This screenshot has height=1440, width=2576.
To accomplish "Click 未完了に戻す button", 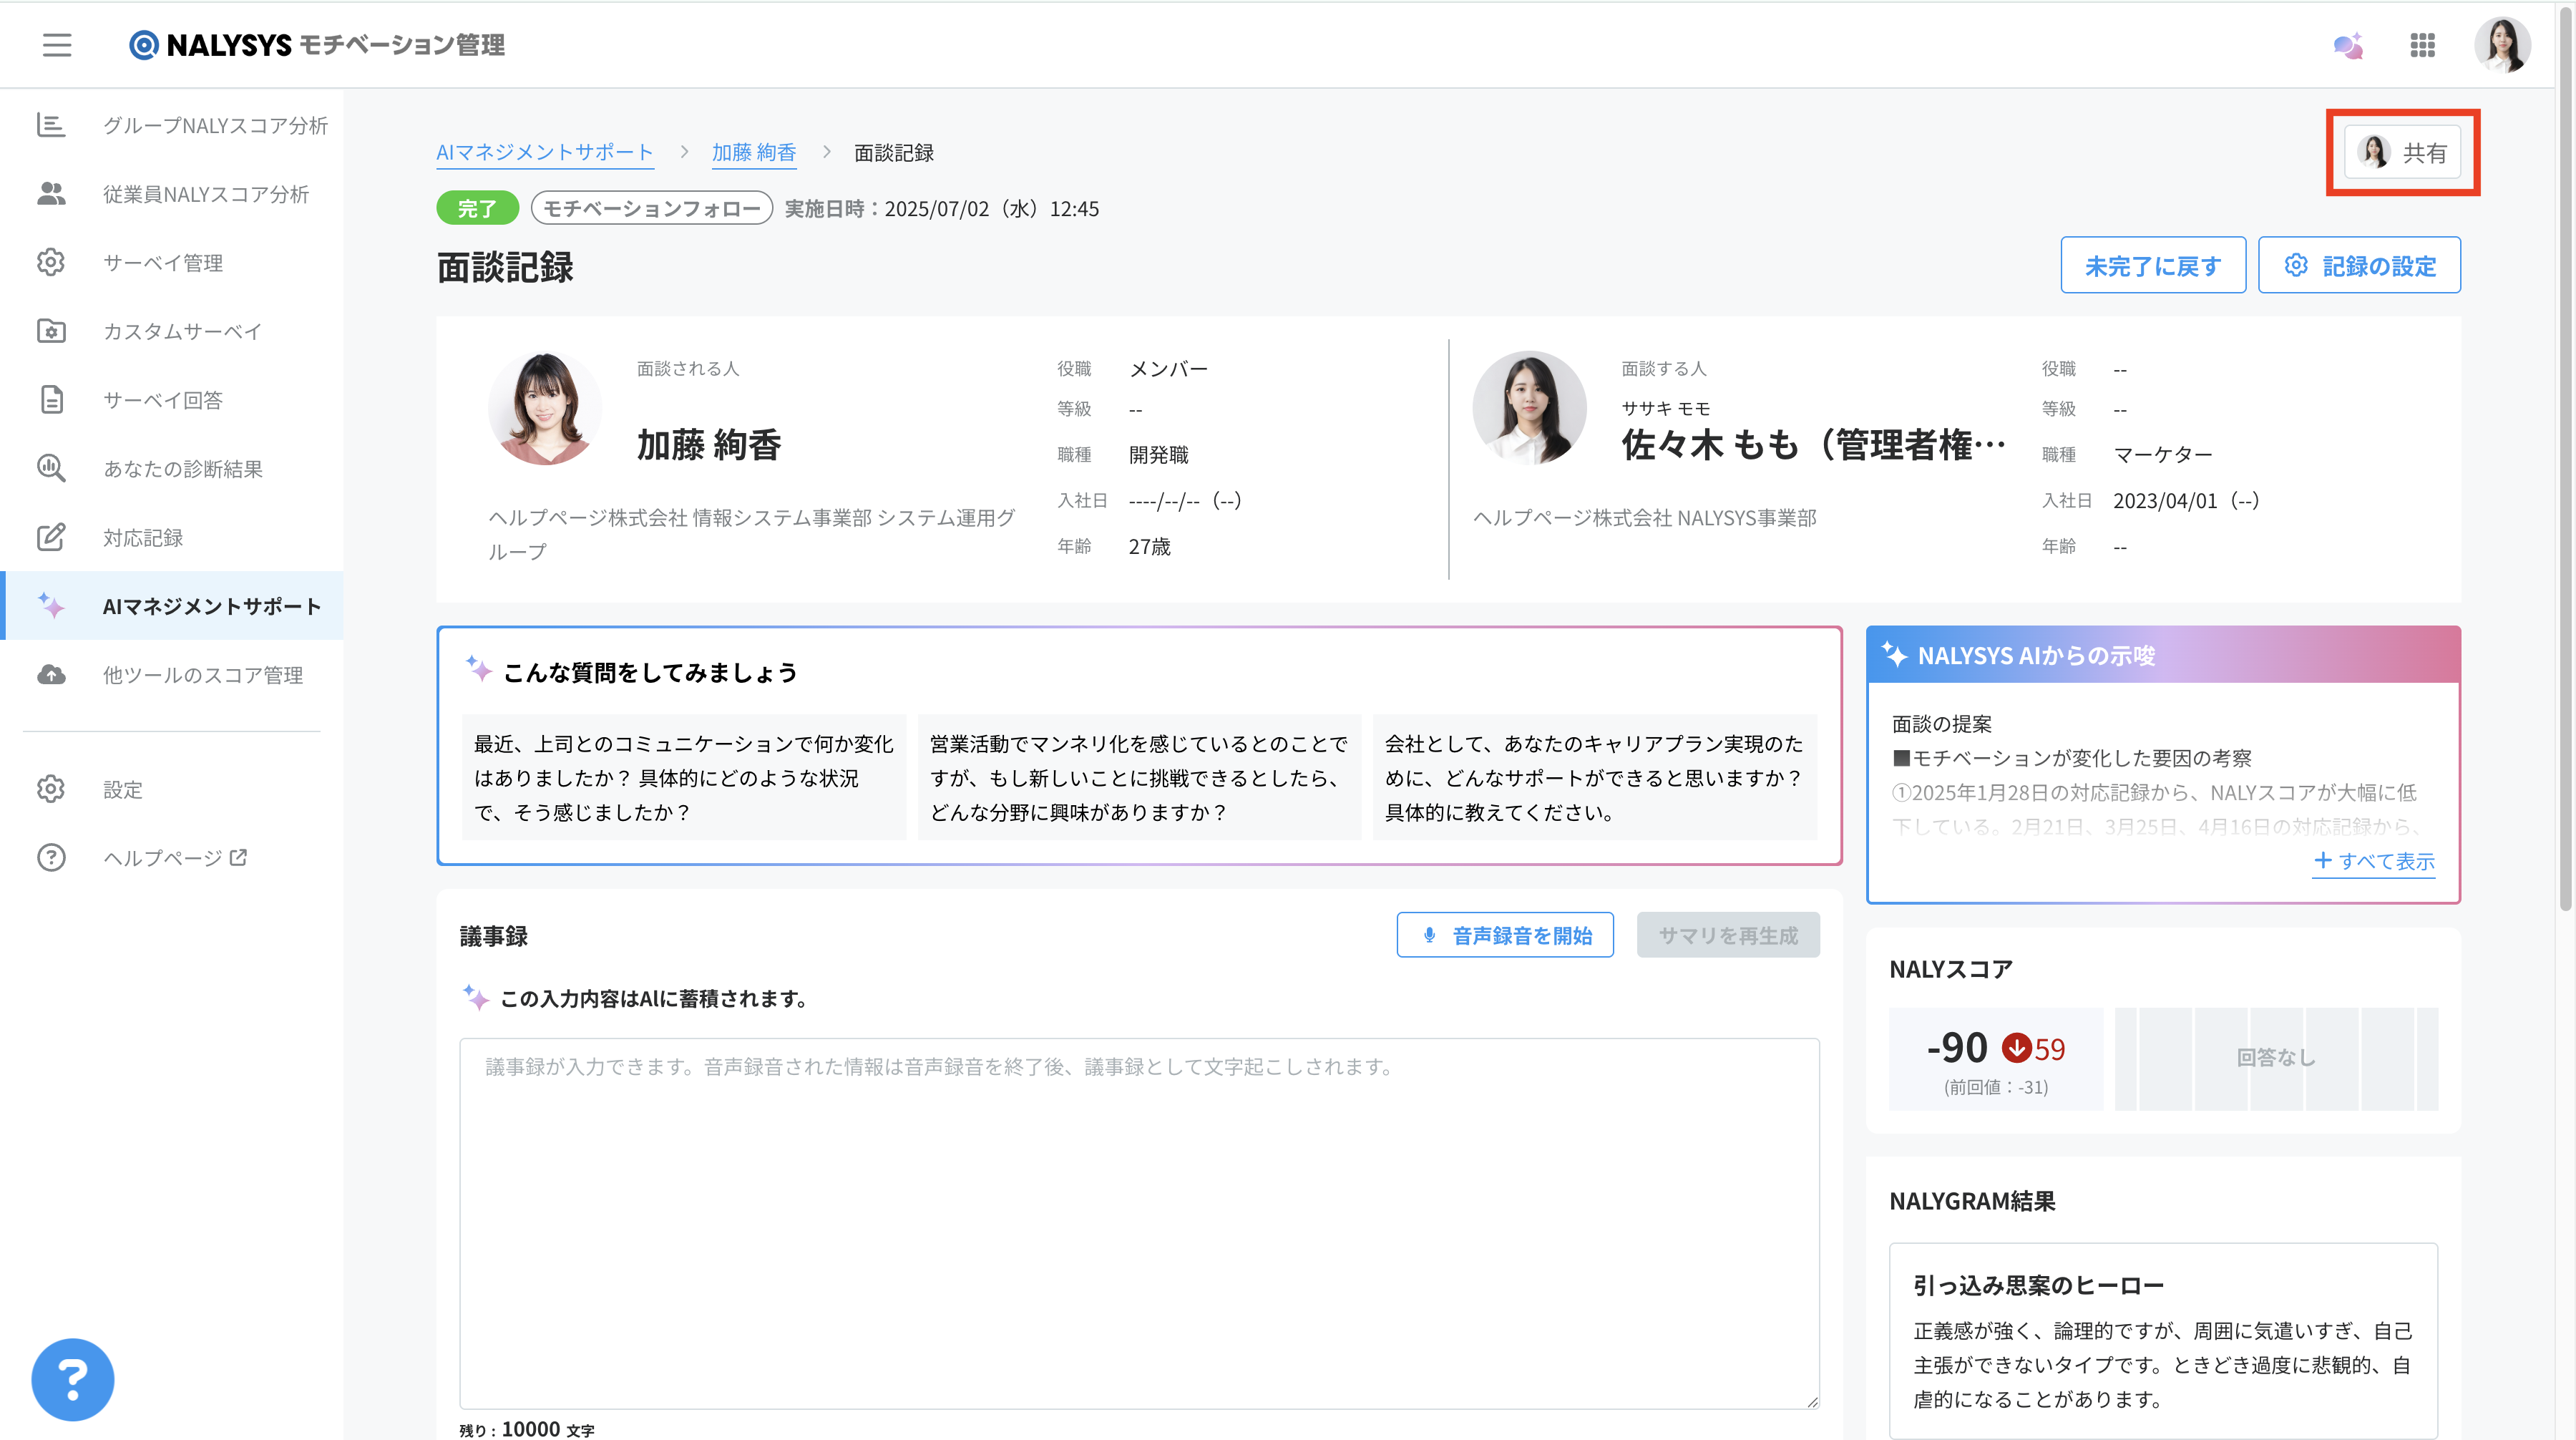I will (2153, 265).
